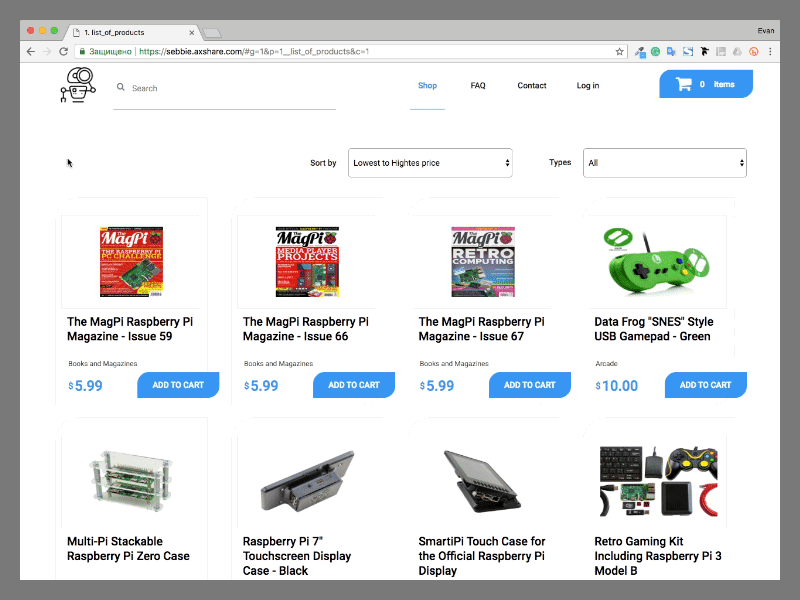Open the Types dropdown set to All
Image resolution: width=800 pixels, height=600 pixels.
[x=665, y=163]
